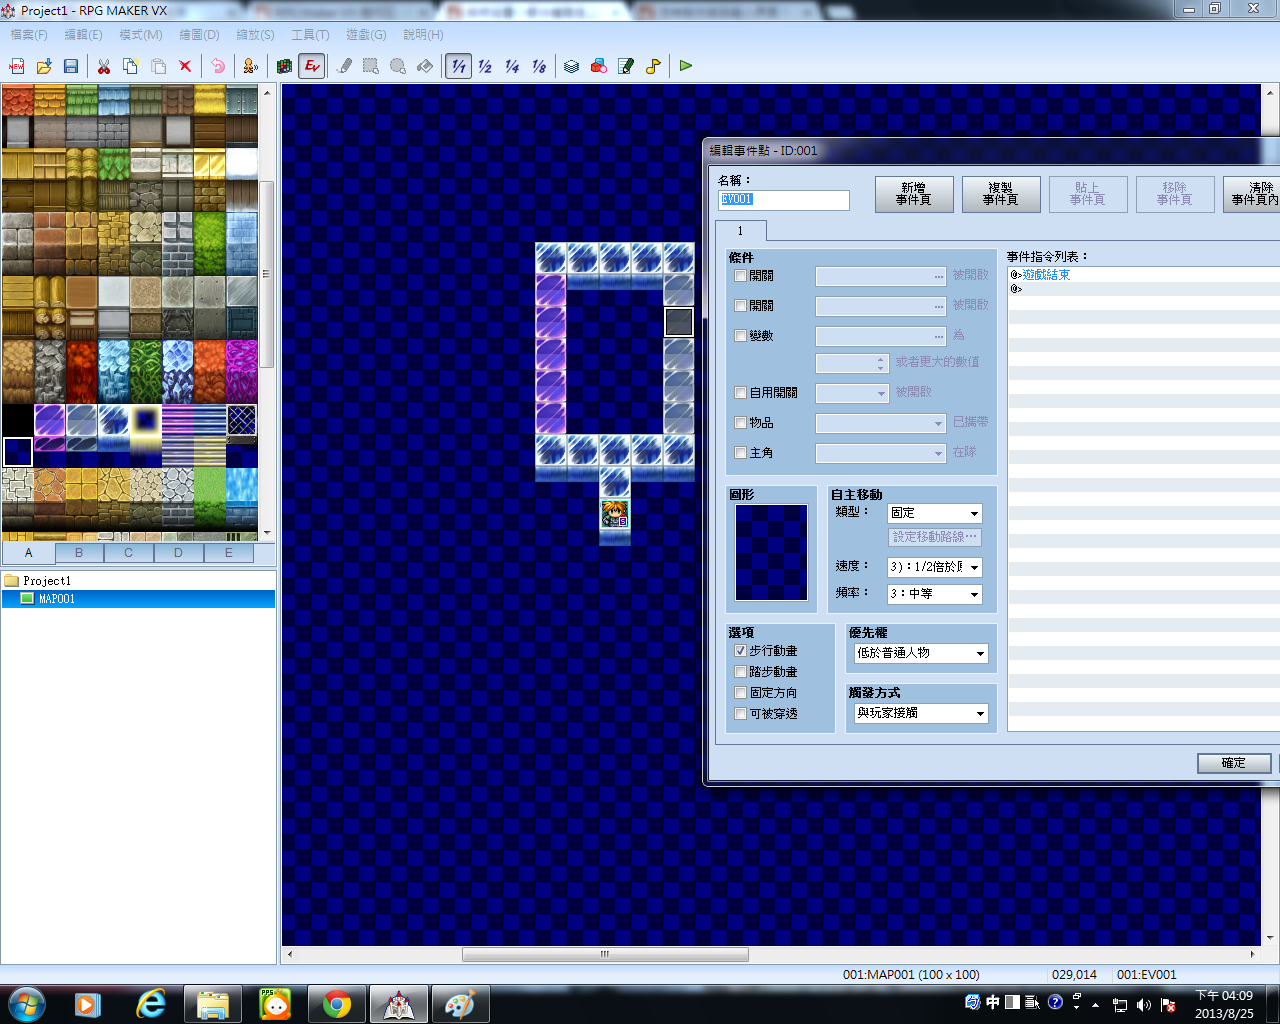Open the 檔案(F) menu
1280x1024 pixels.
29,35
